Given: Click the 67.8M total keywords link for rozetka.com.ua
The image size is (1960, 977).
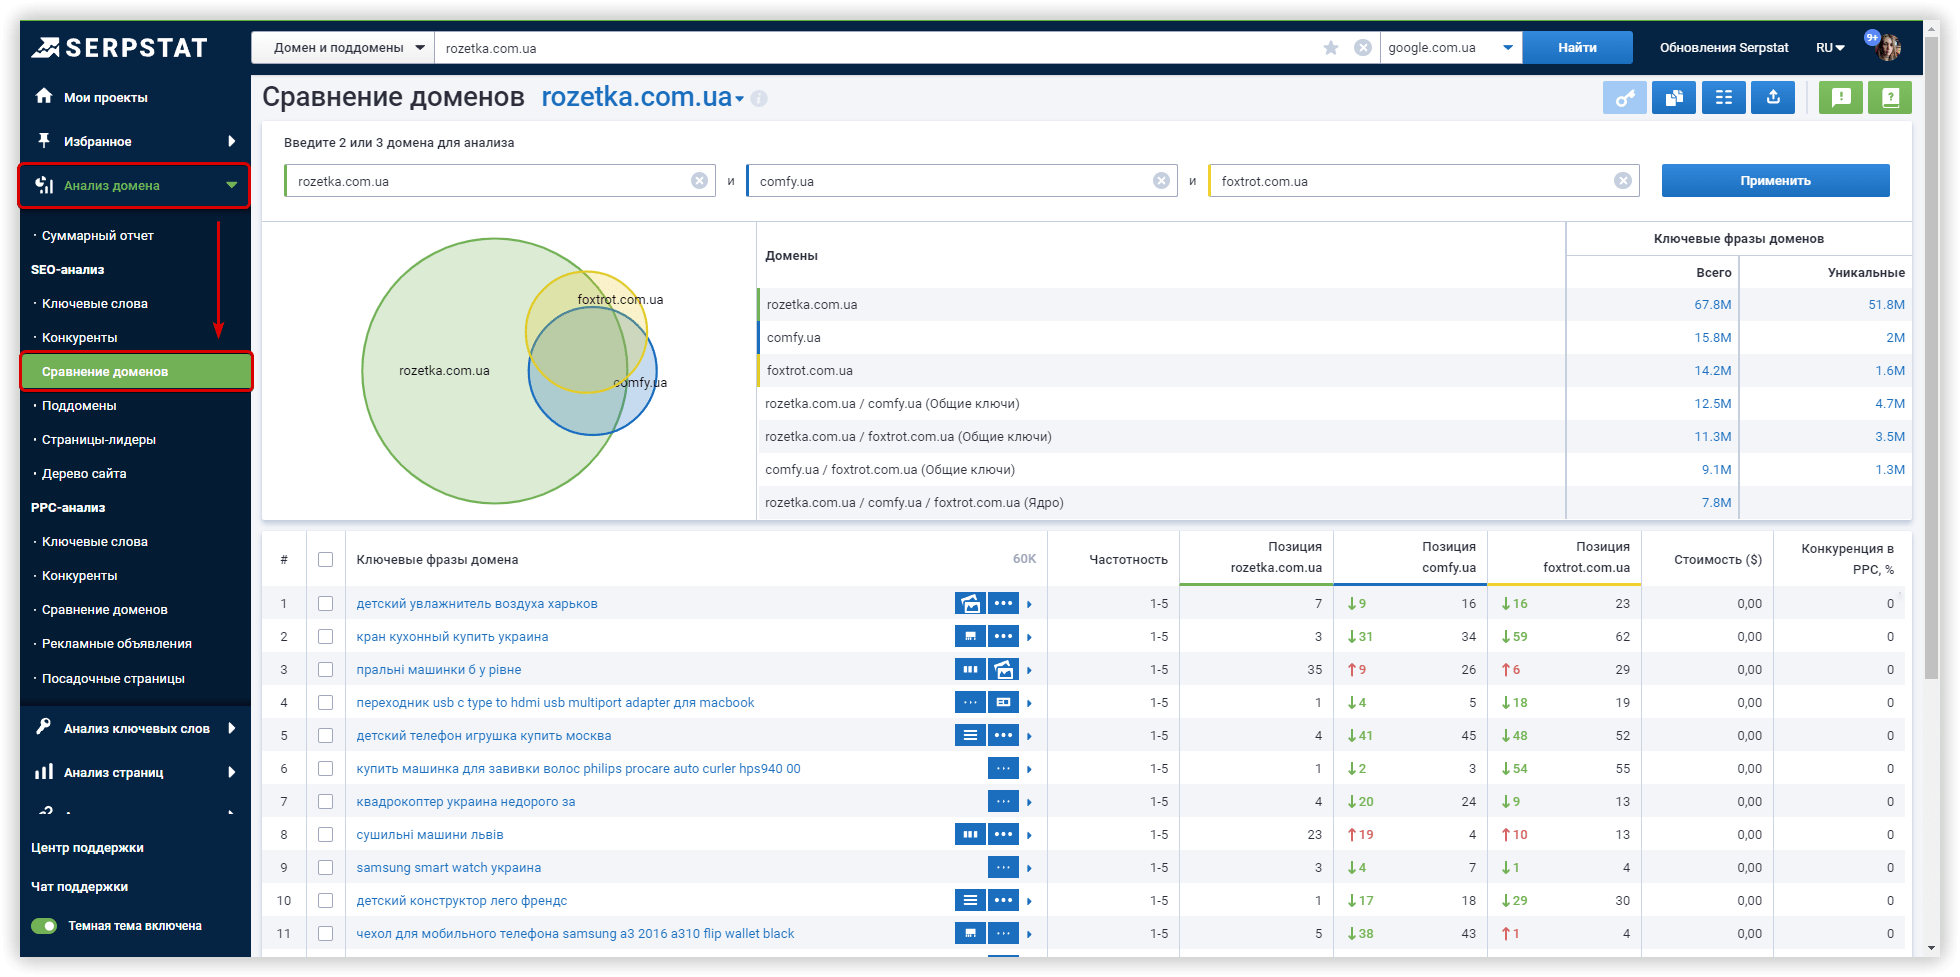Looking at the screenshot, I should click(x=1712, y=305).
